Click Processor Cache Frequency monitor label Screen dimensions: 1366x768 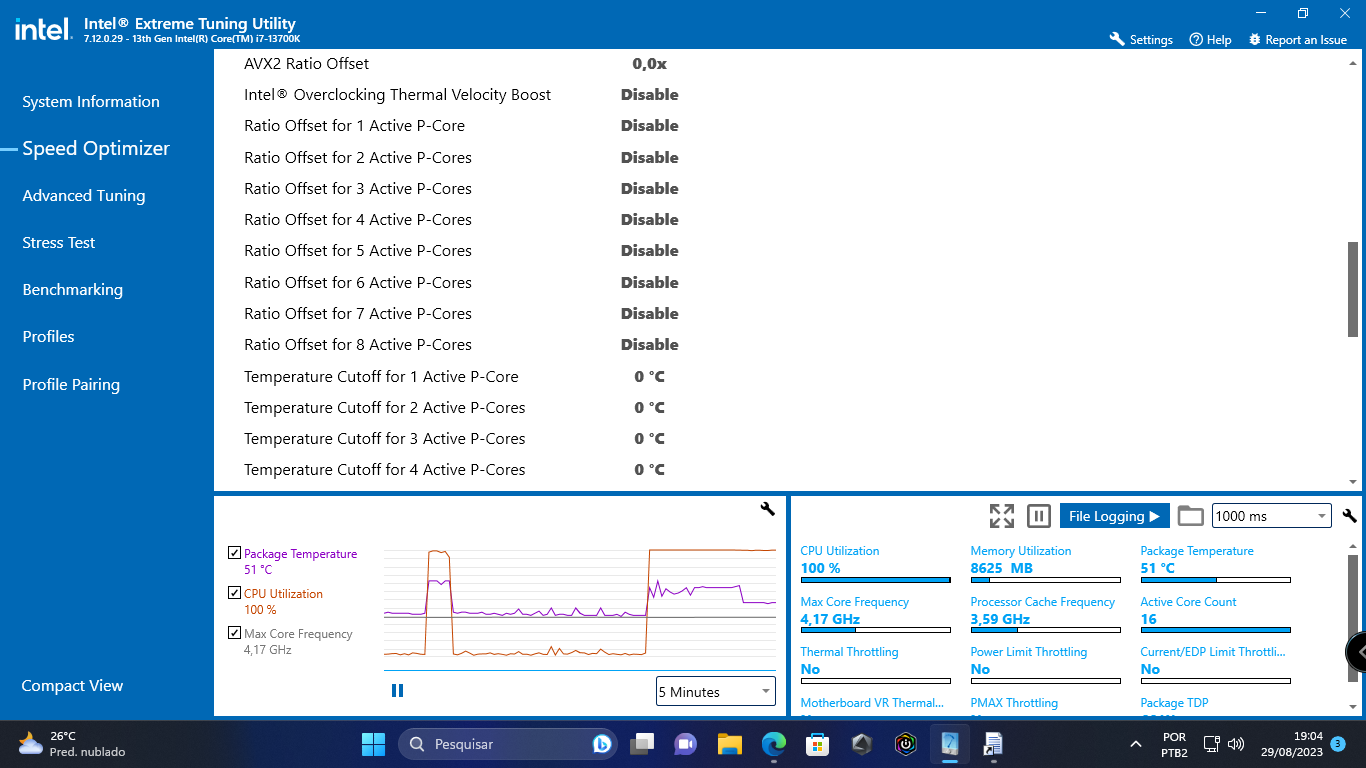coord(1043,602)
